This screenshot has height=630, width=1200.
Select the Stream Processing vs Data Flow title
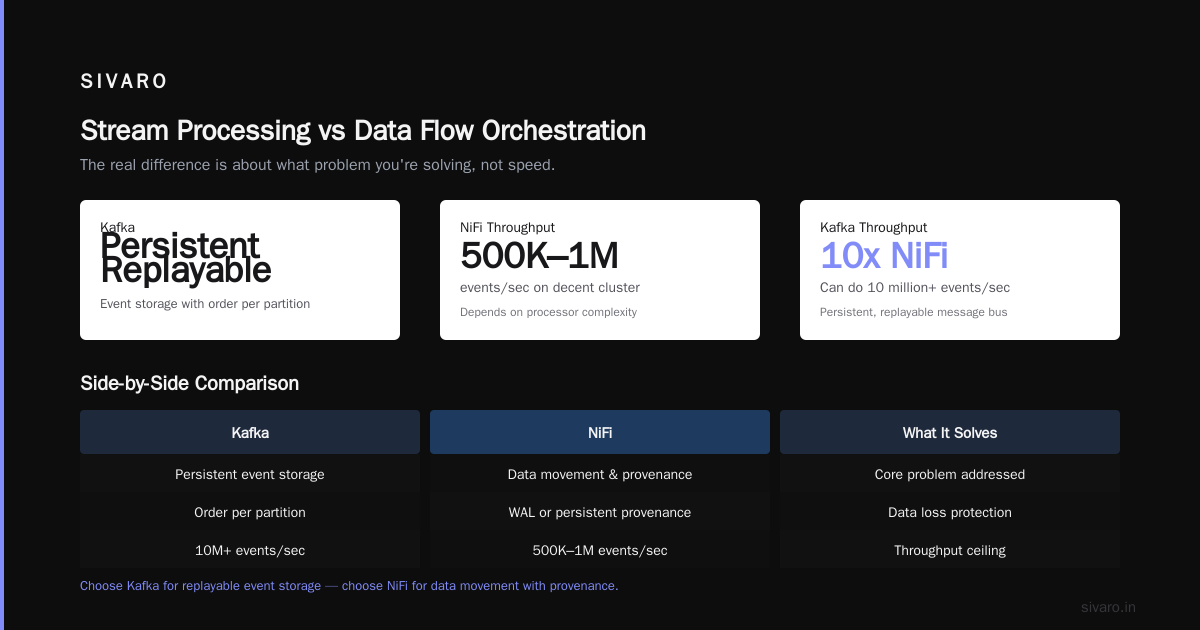[363, 131]
